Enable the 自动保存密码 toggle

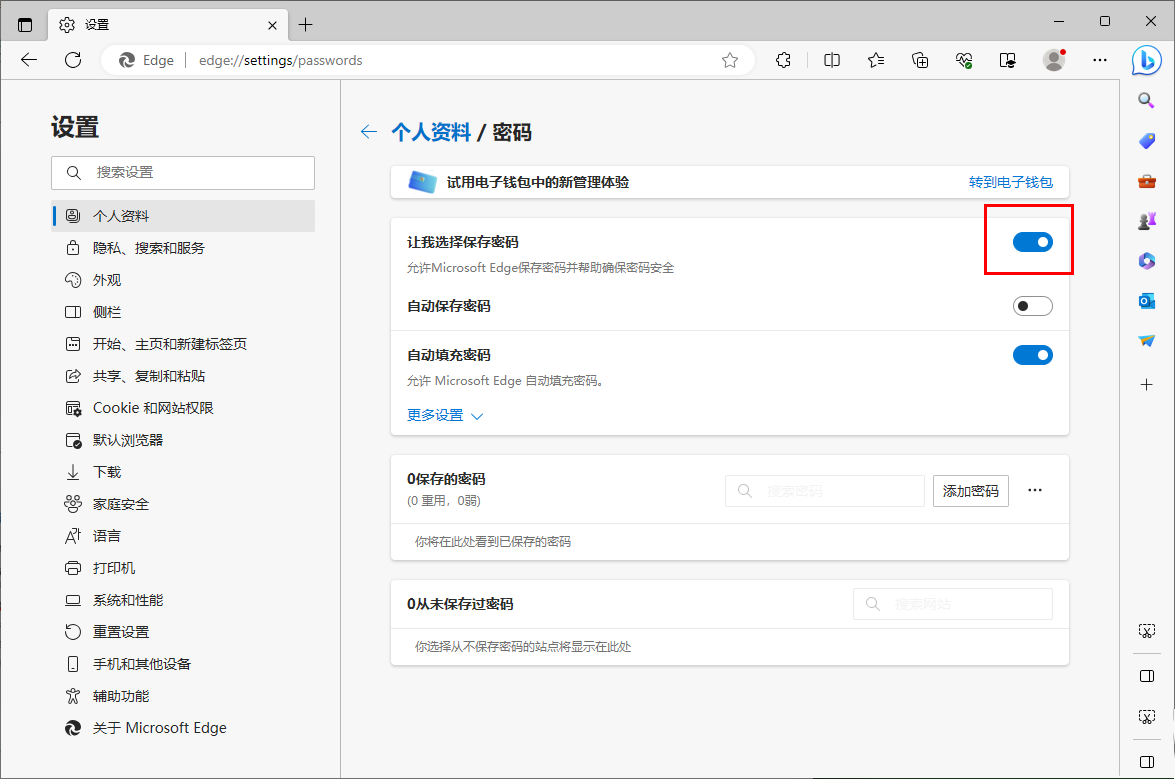coord(1033,306)
